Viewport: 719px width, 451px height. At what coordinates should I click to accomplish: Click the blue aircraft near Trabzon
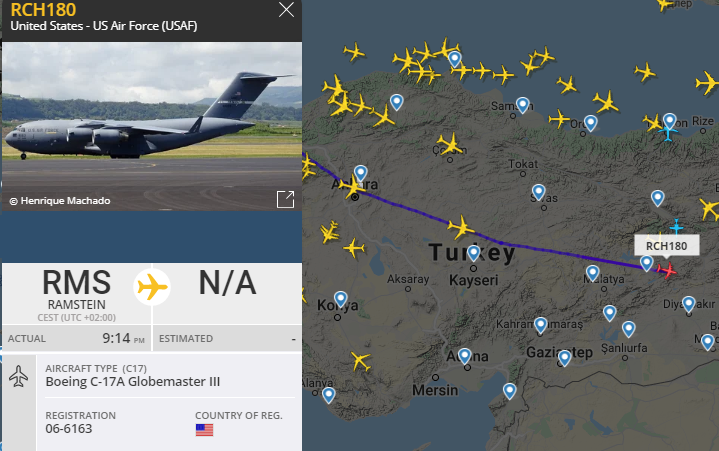click(668, 132)
